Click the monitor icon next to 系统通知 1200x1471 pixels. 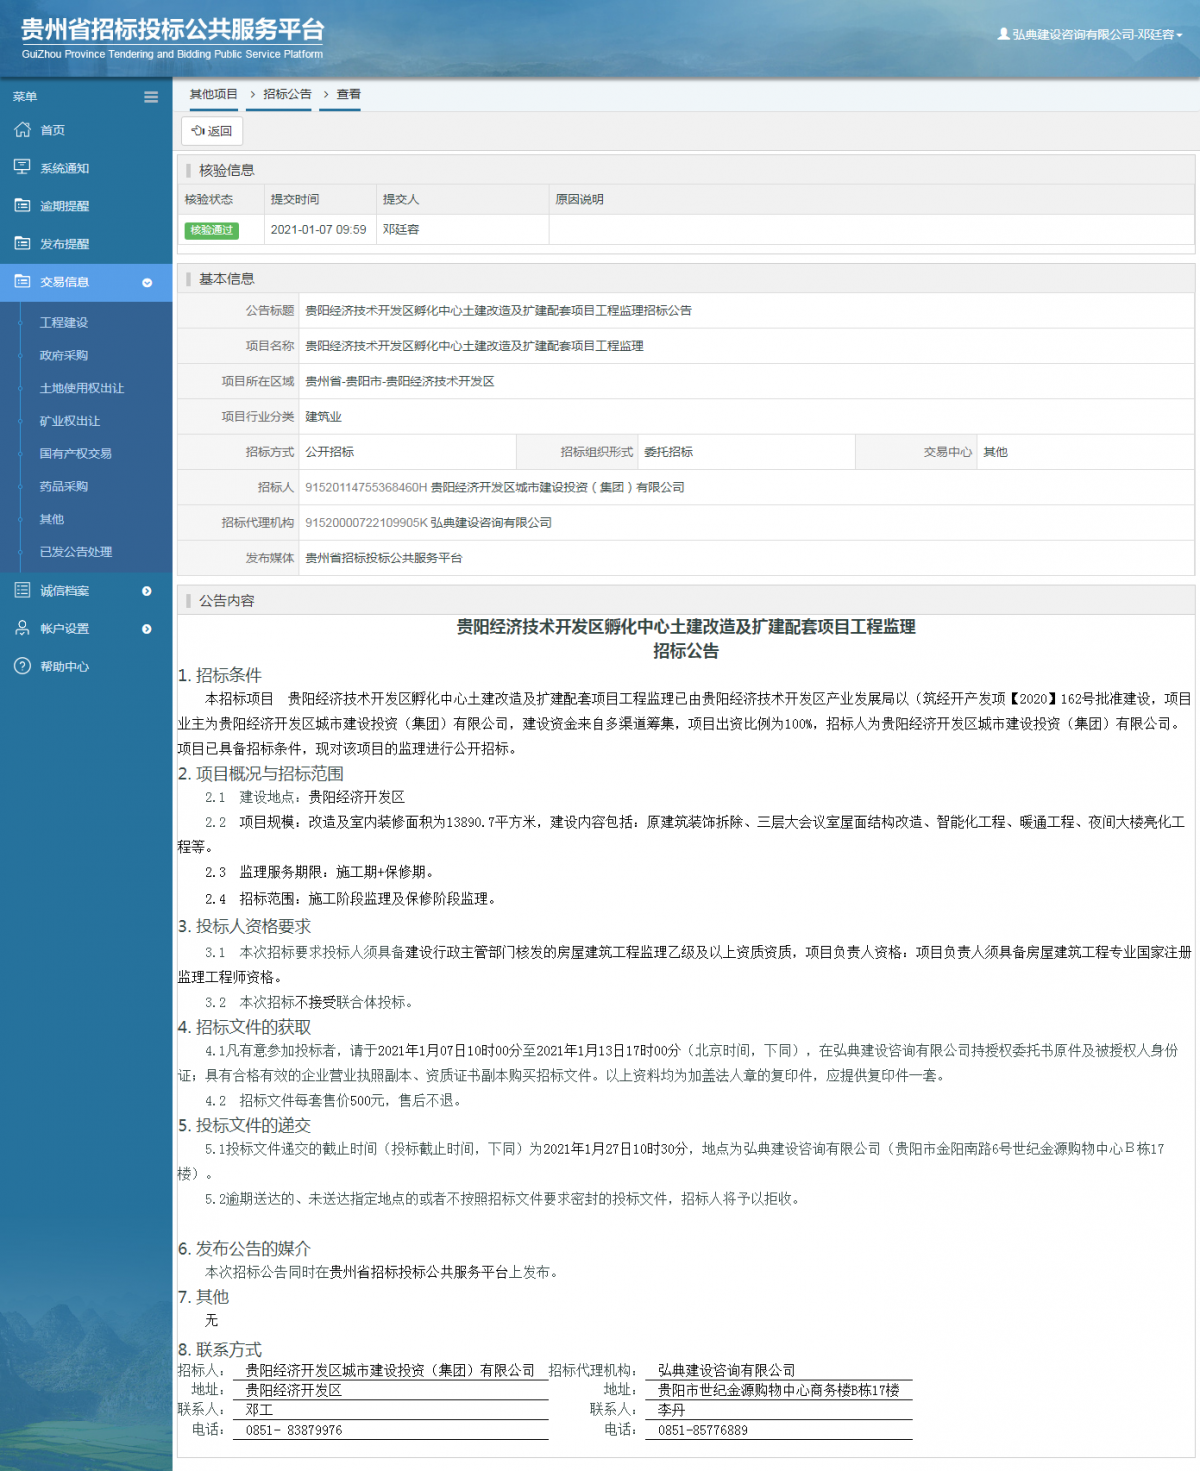pos(22,167)
